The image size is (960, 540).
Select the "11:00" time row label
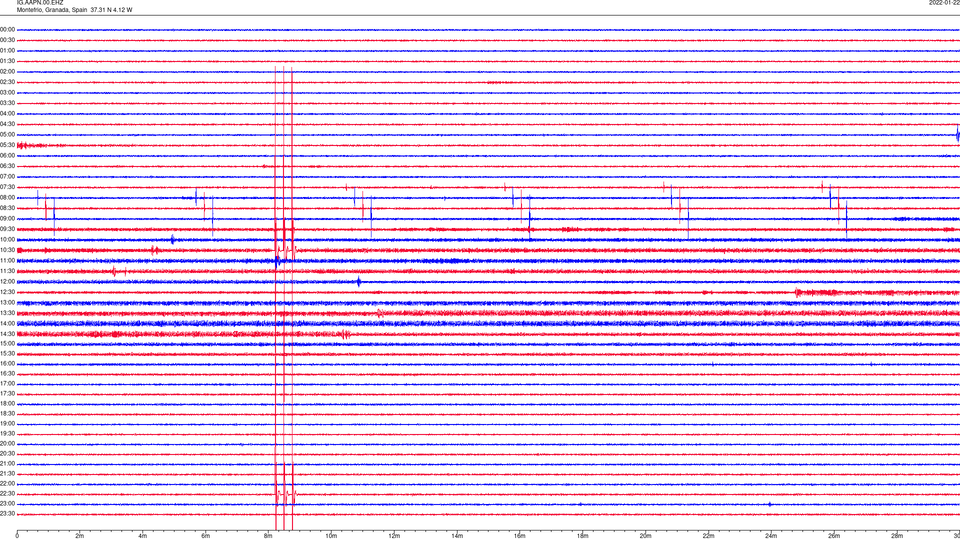coord(7,260)
